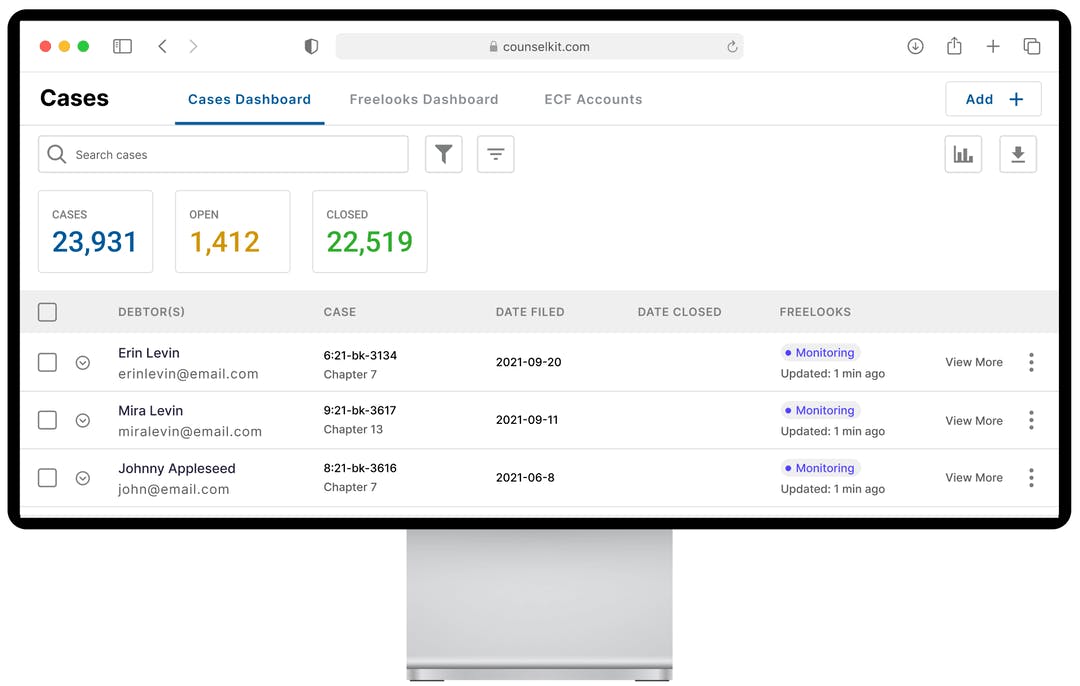The height and width of the screenshot is (686, 1080).
Task: Open the kebab menu for Johnny Appleseed
Action: click(1031, 477)
